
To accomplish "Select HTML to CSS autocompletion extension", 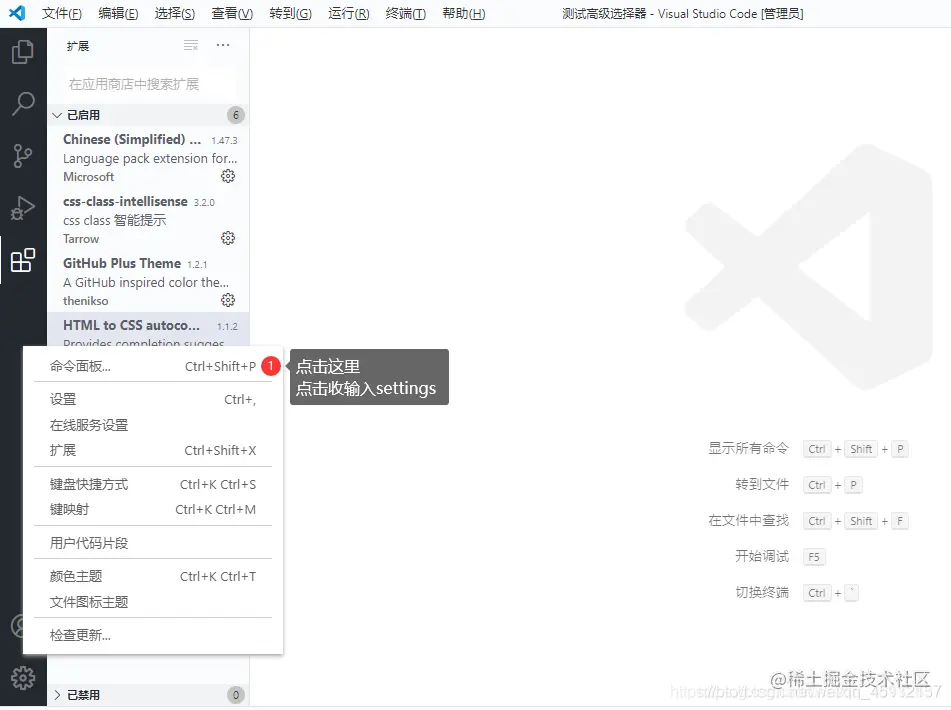I will [x=148, y=329].
